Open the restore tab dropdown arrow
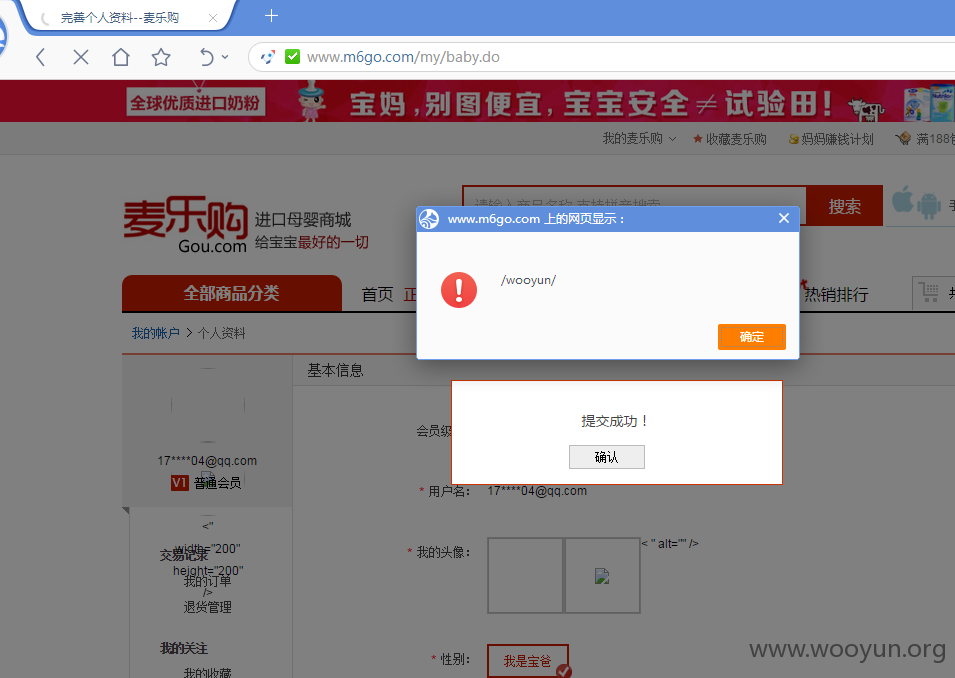This screenshot has width=955, height=678. (225, 57)
